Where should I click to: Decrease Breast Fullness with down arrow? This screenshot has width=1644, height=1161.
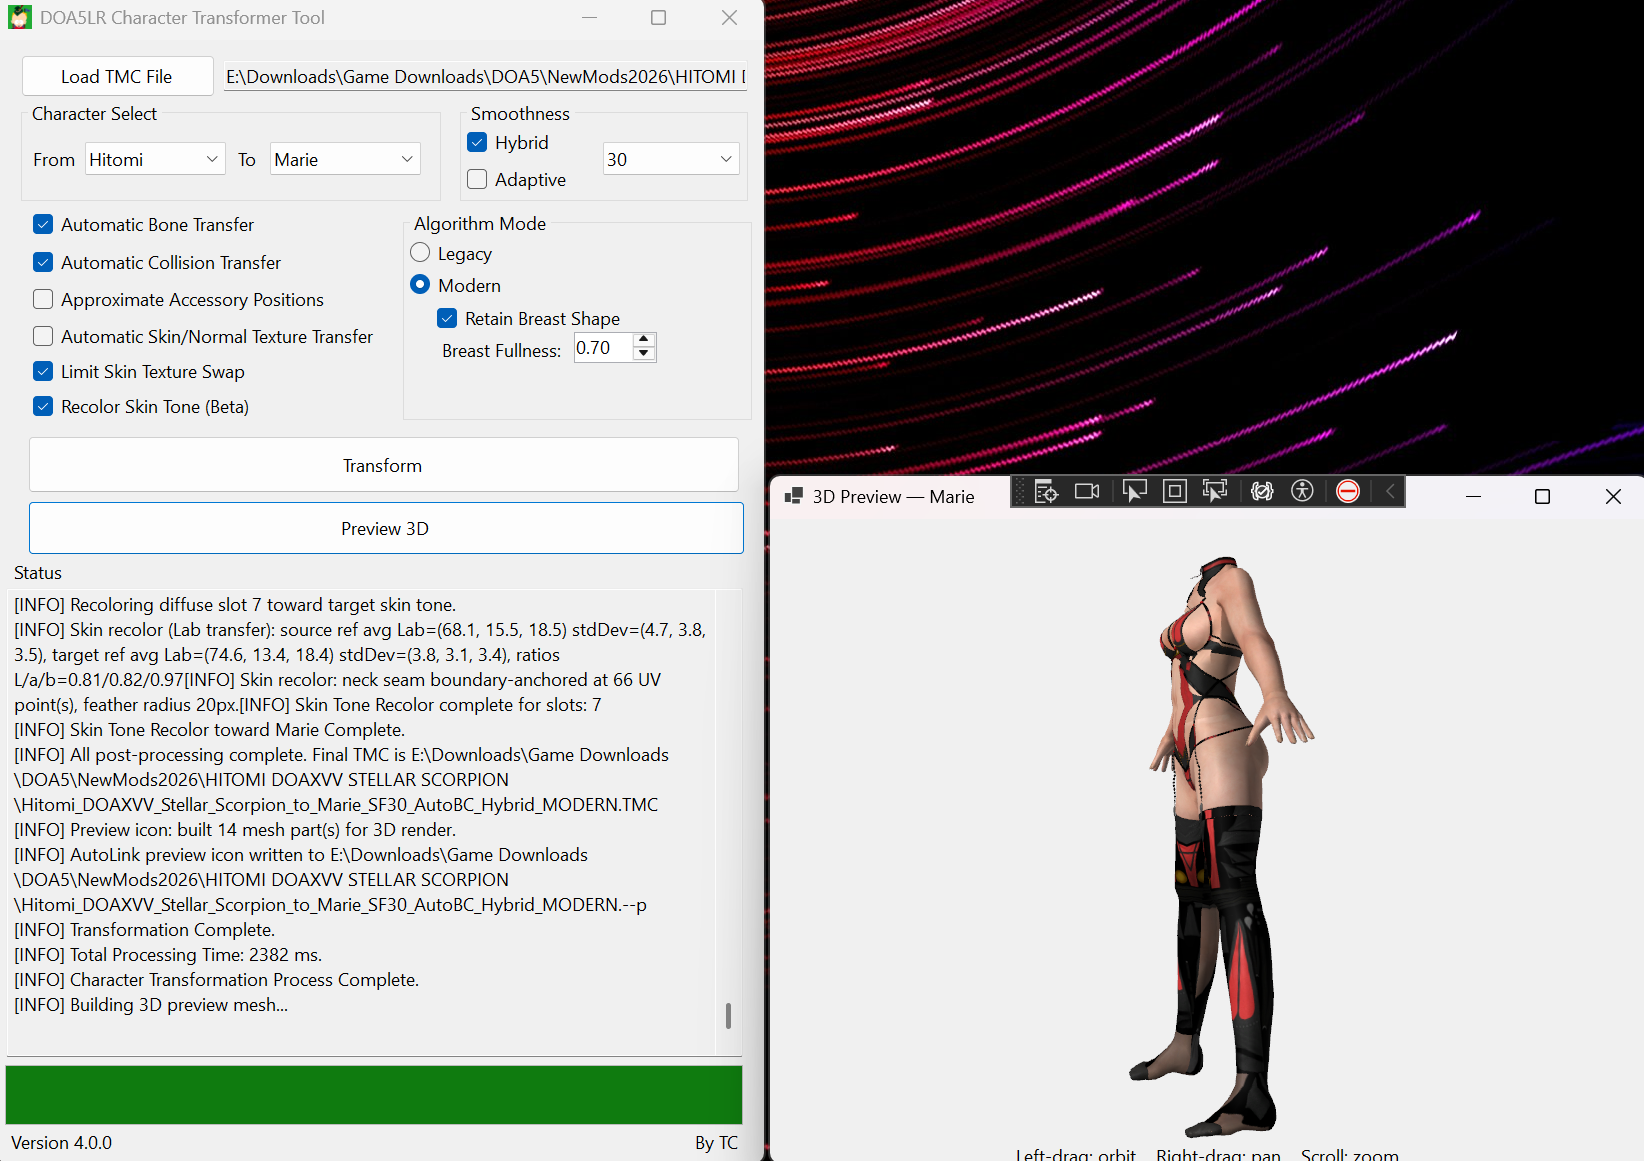click(644, 353)
